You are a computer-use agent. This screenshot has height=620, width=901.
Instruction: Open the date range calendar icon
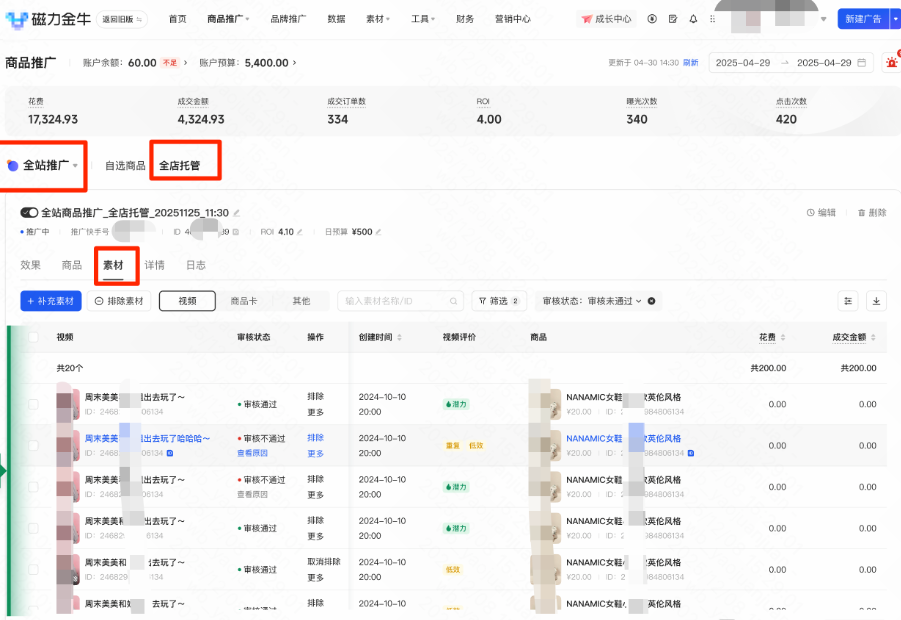pos(861,63)
